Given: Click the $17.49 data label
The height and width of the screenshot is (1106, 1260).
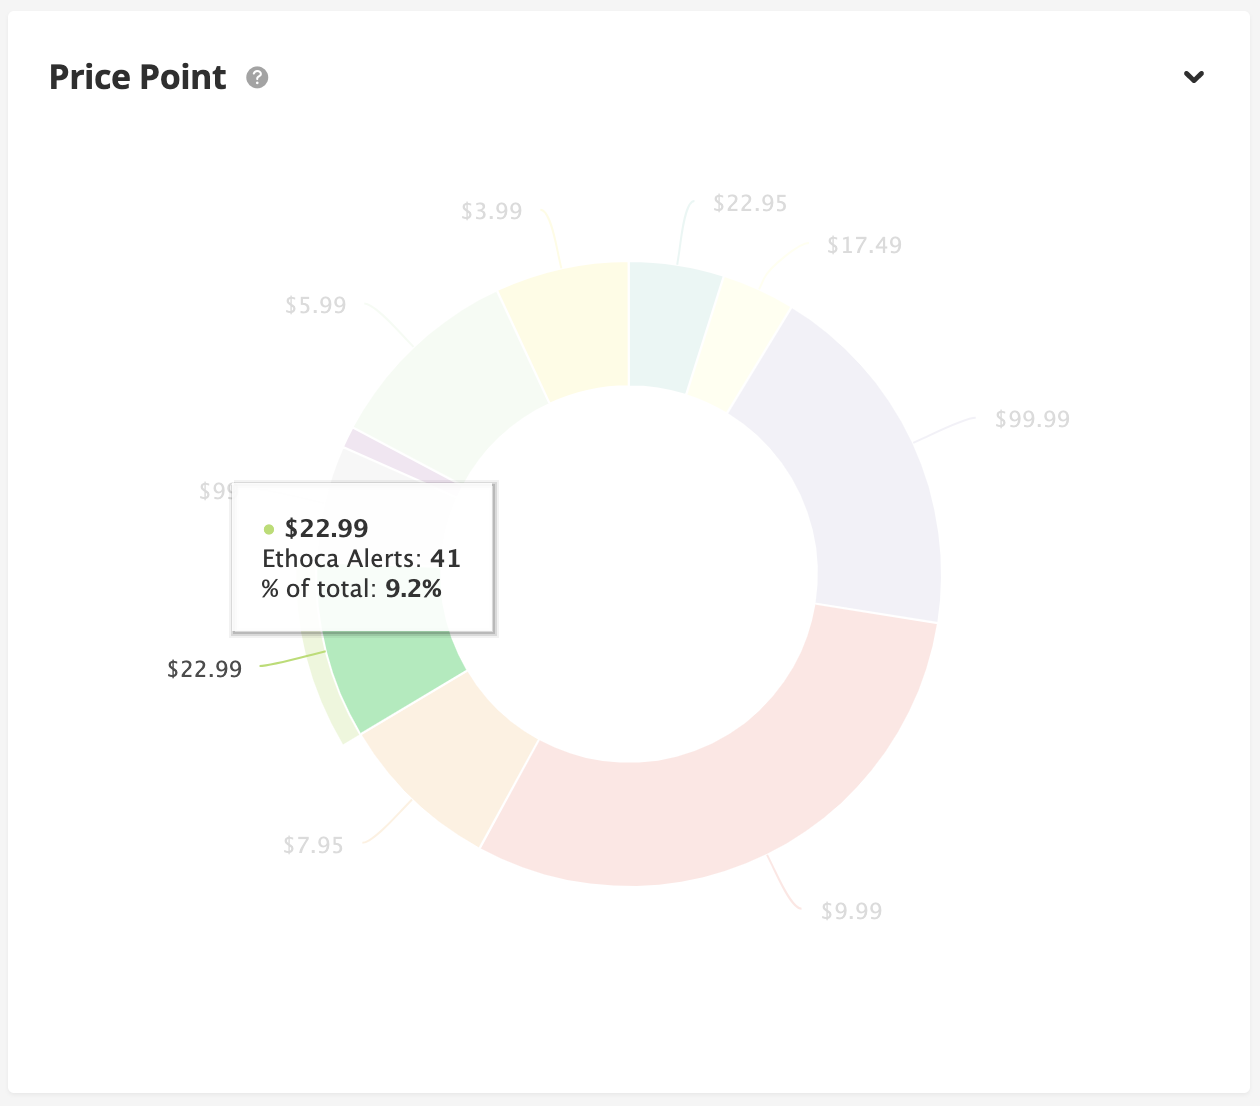Looking at the screenshot, I should tap(864, 245).
